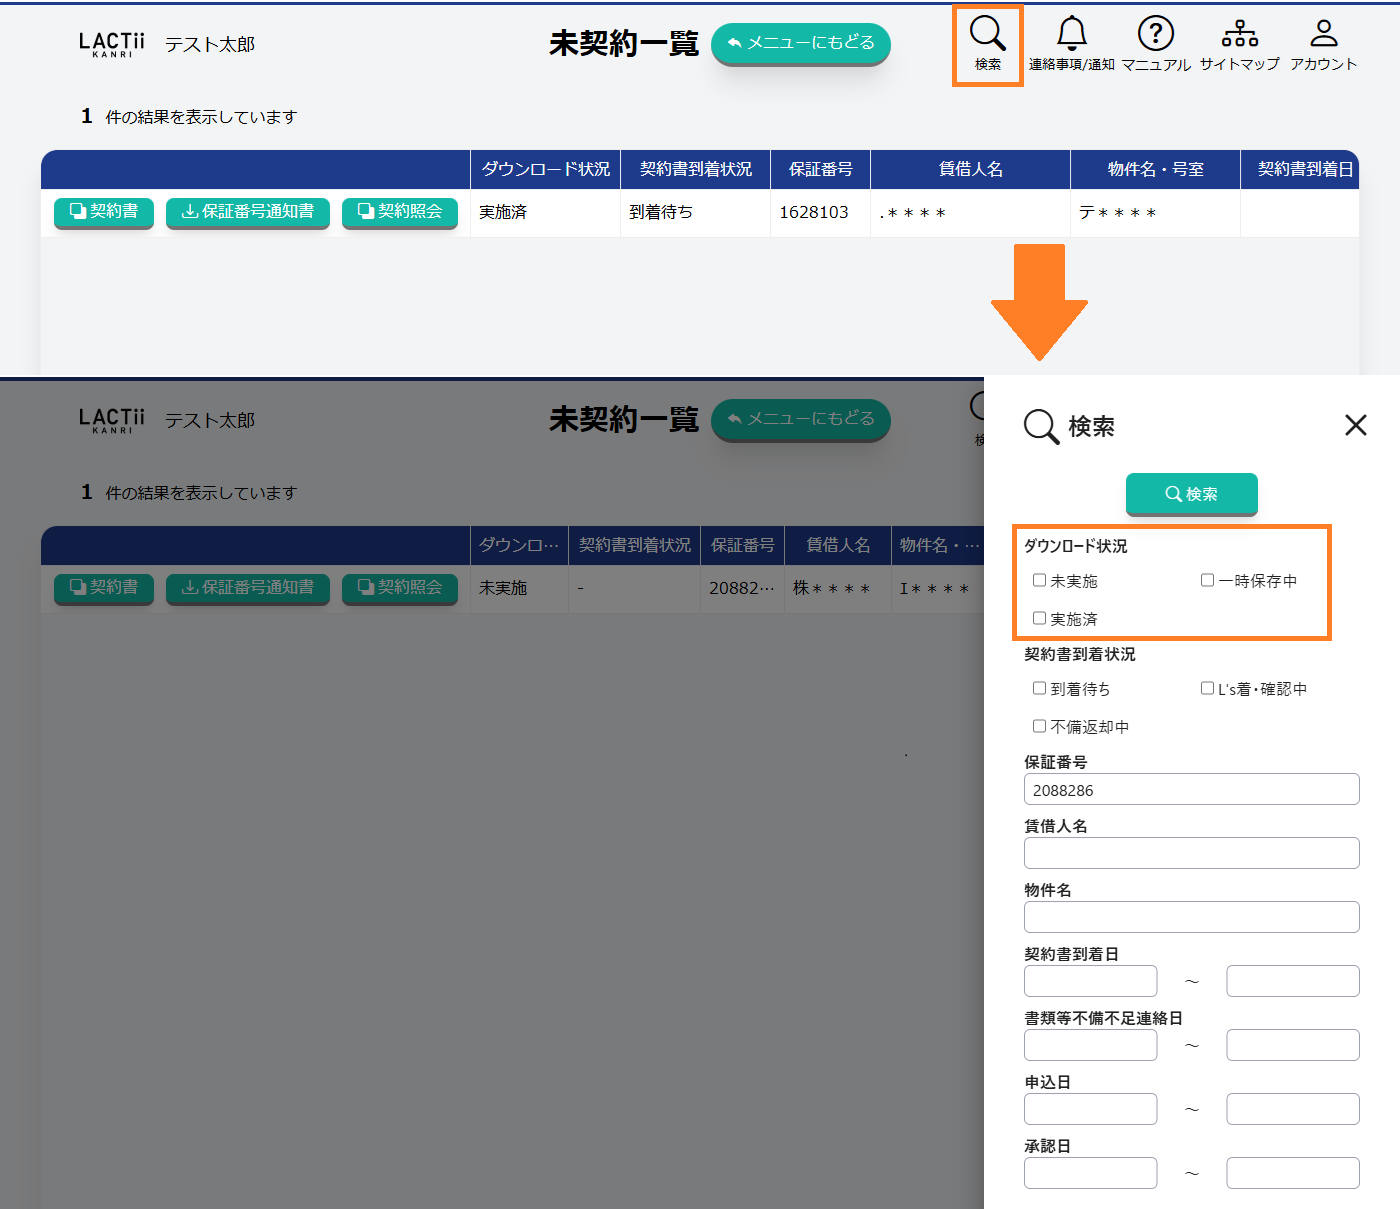Close the search panel with X icon
This screenshot has height=1209, width=1400.
1355,426
